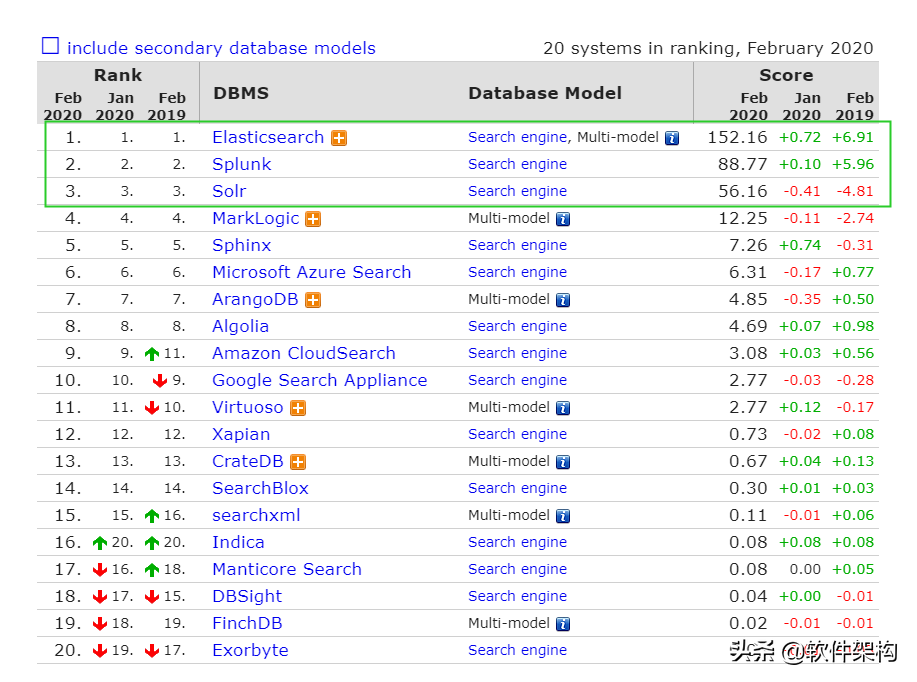Screen dimensions: 917x682
Task: Click the Solr score 56.16
Action: (742, 191)
